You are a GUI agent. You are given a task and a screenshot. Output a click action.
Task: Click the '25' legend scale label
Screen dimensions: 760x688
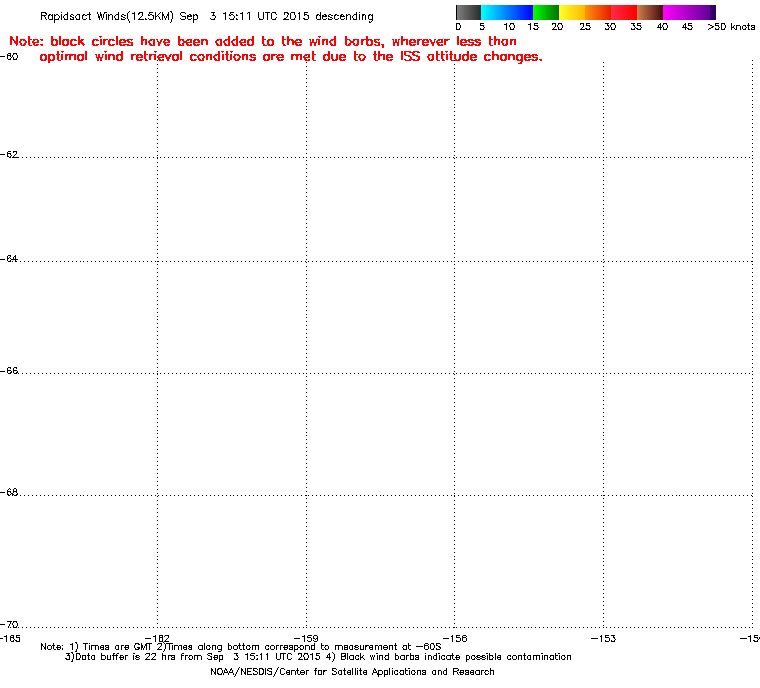point(585,27)
